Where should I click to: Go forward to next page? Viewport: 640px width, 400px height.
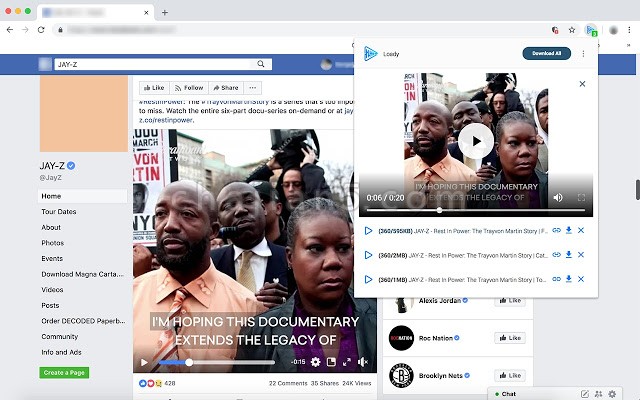25,30
